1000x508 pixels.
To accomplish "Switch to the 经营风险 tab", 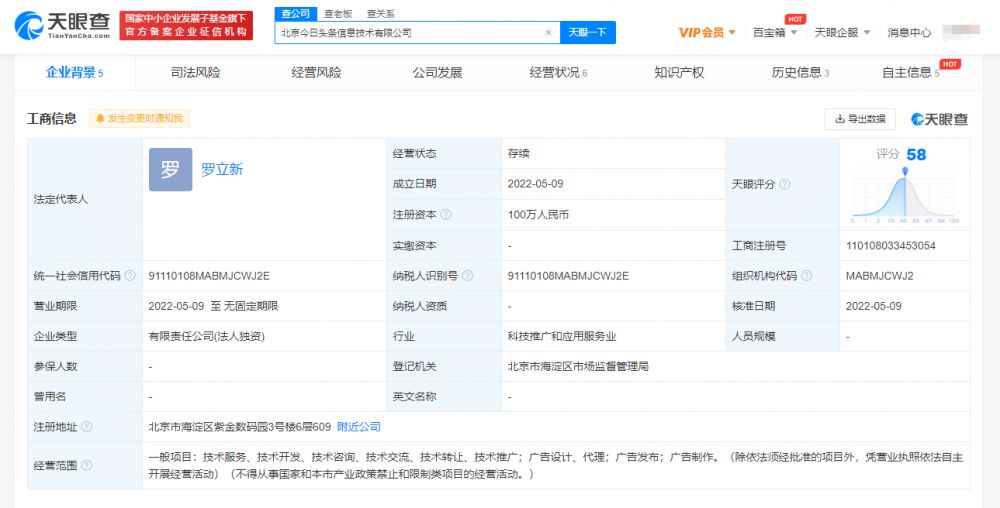I will tap(316, 73).
